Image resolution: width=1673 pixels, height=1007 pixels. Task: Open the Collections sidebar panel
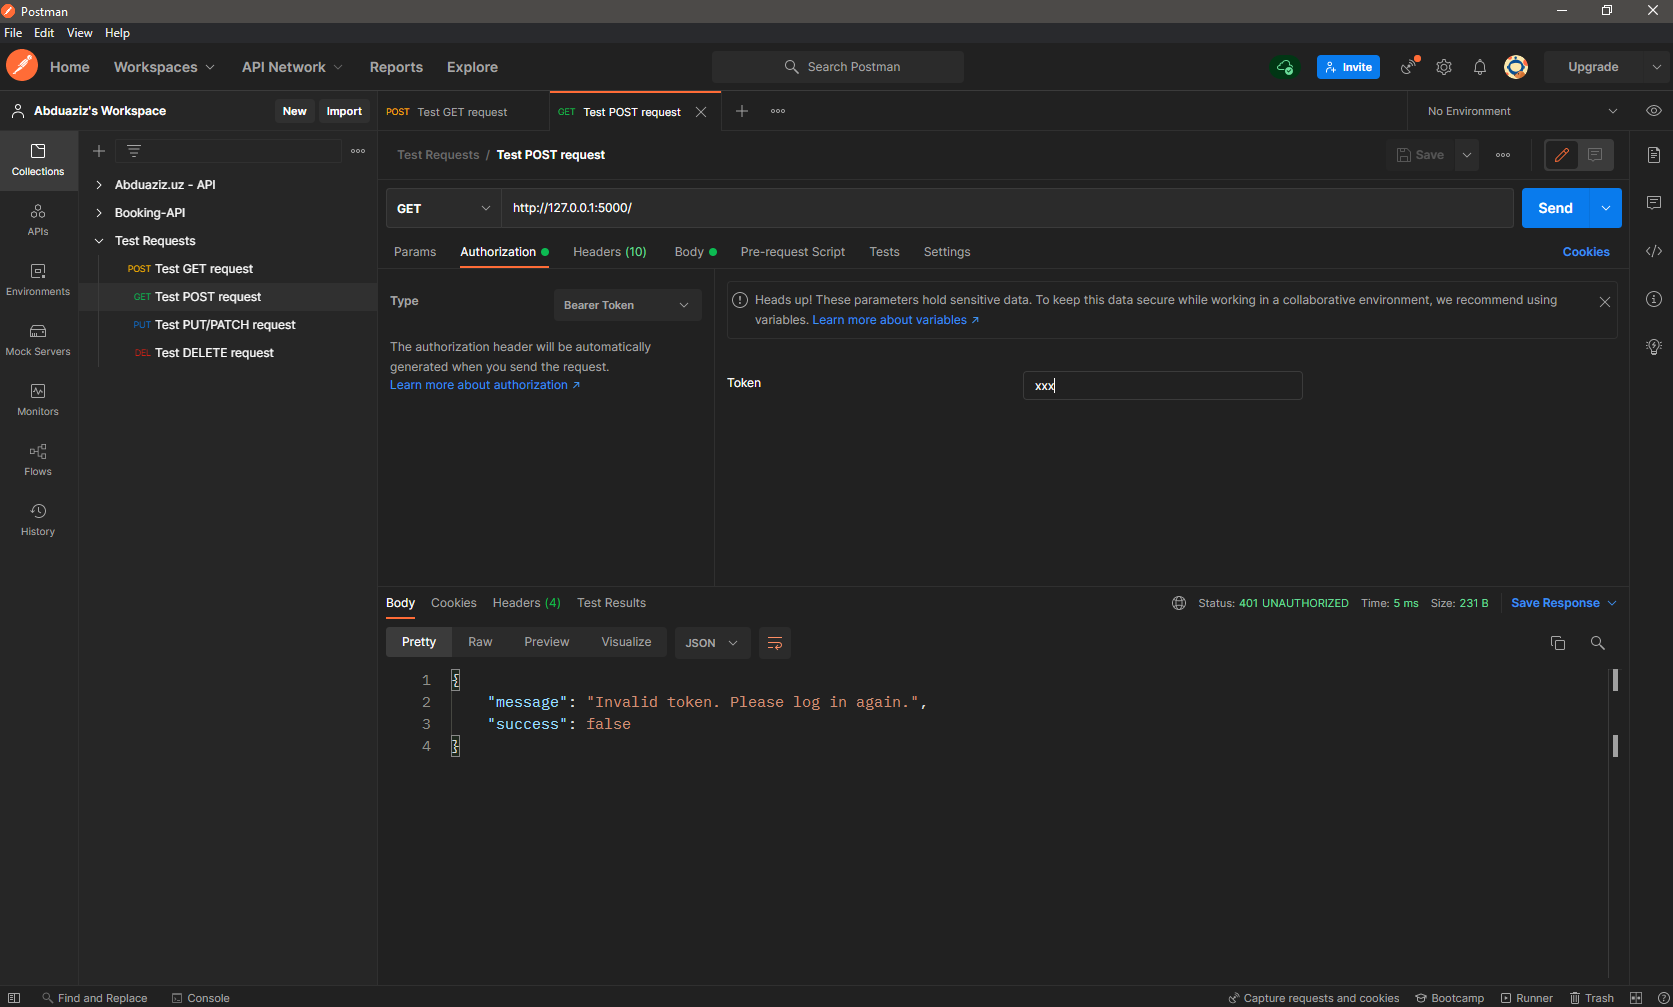tap(38, 160)
